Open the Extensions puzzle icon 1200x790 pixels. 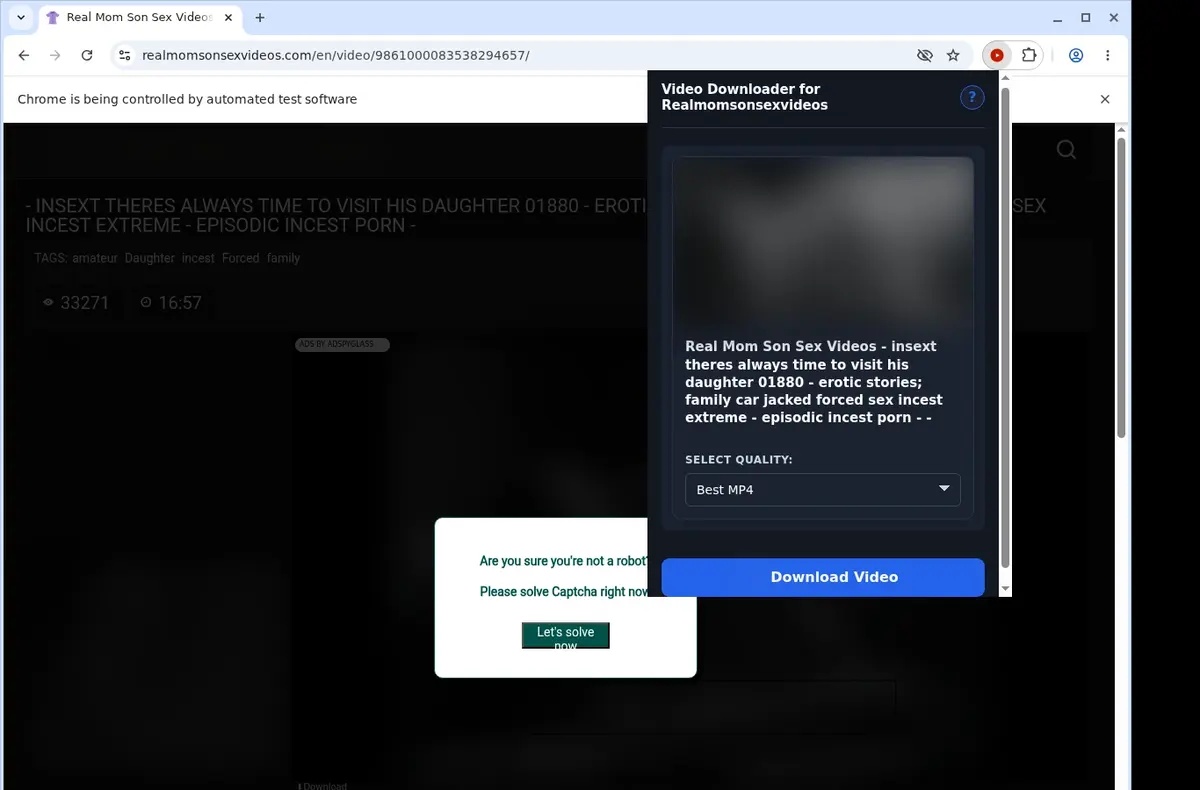point(1028,56)
